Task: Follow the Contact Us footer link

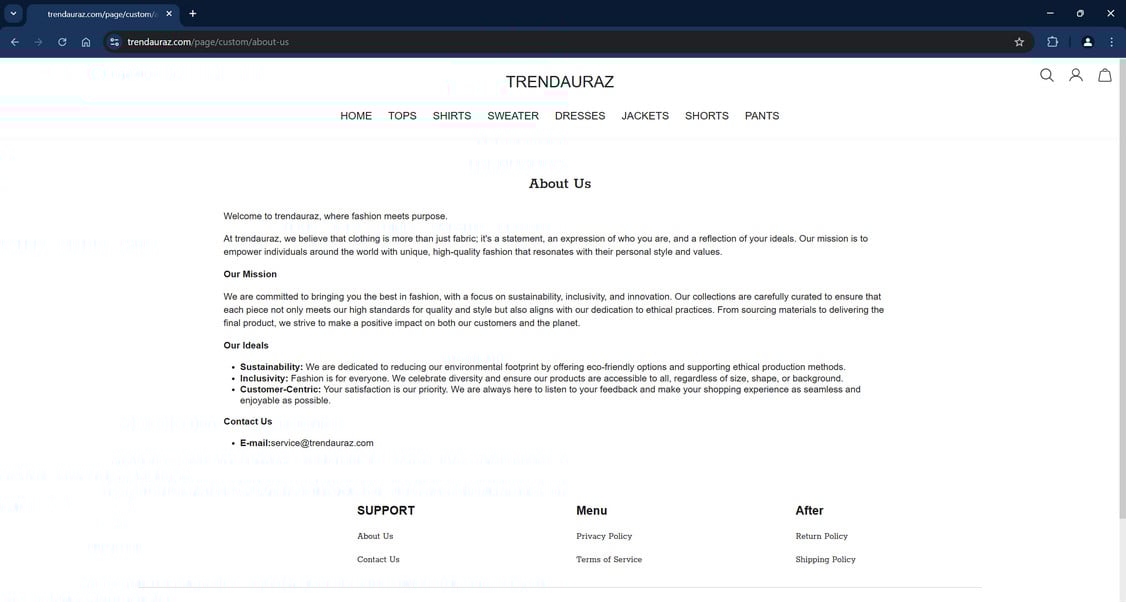Action: [378, 559]
